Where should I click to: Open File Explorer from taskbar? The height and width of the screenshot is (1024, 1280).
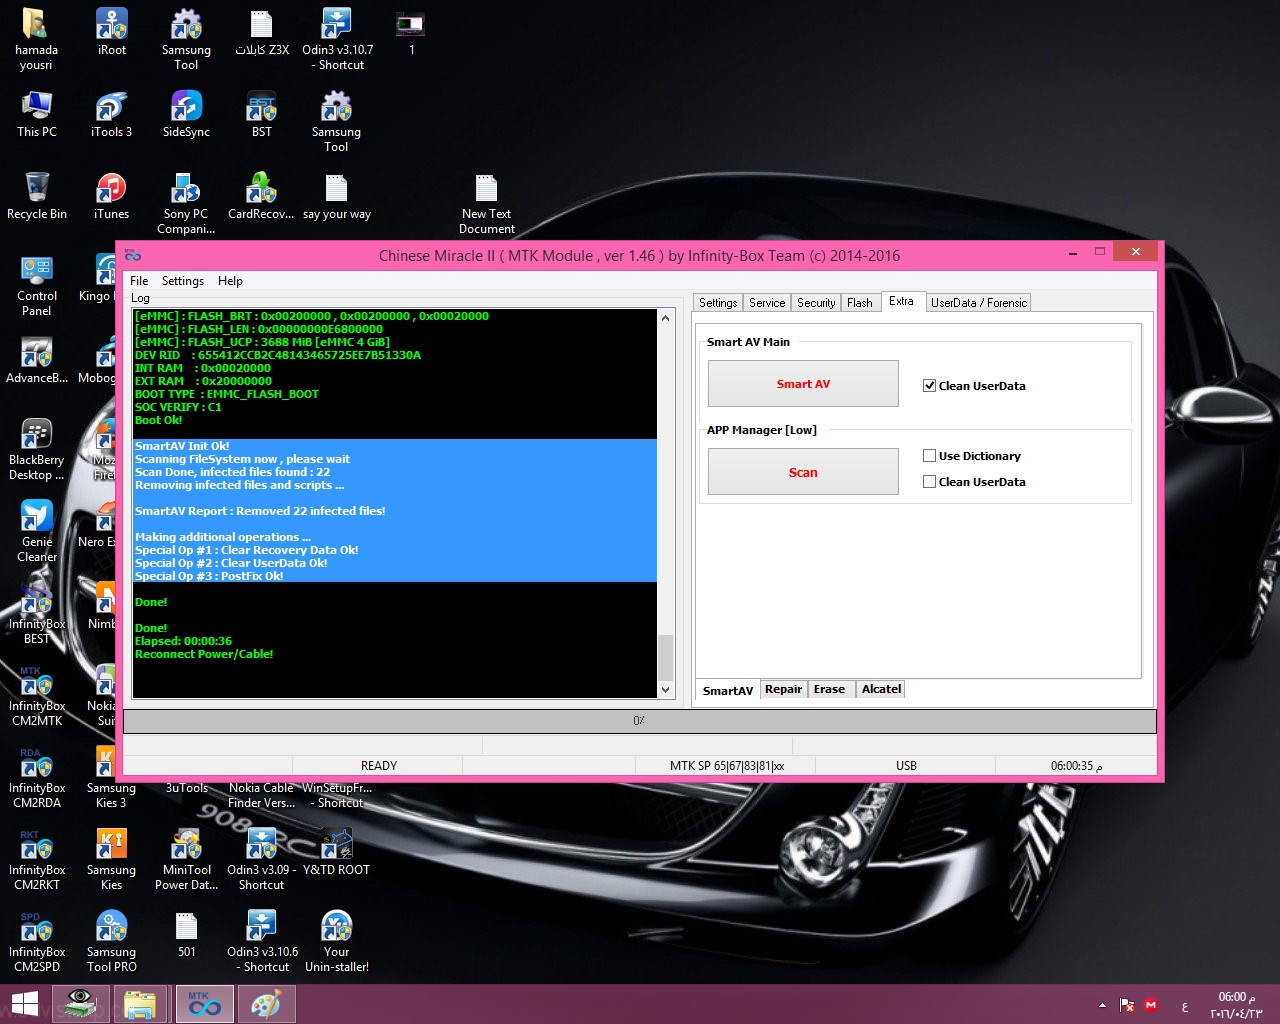point(140,1005)
